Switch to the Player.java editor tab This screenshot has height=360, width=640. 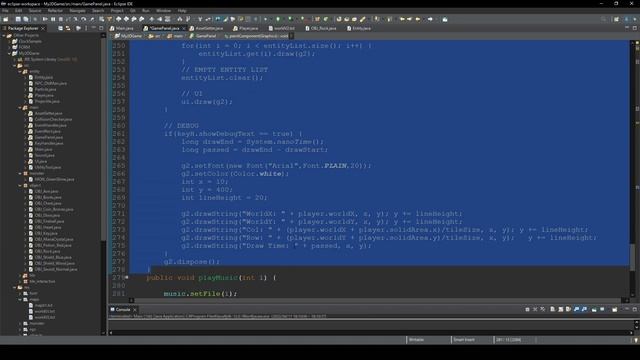coord(245,28)
